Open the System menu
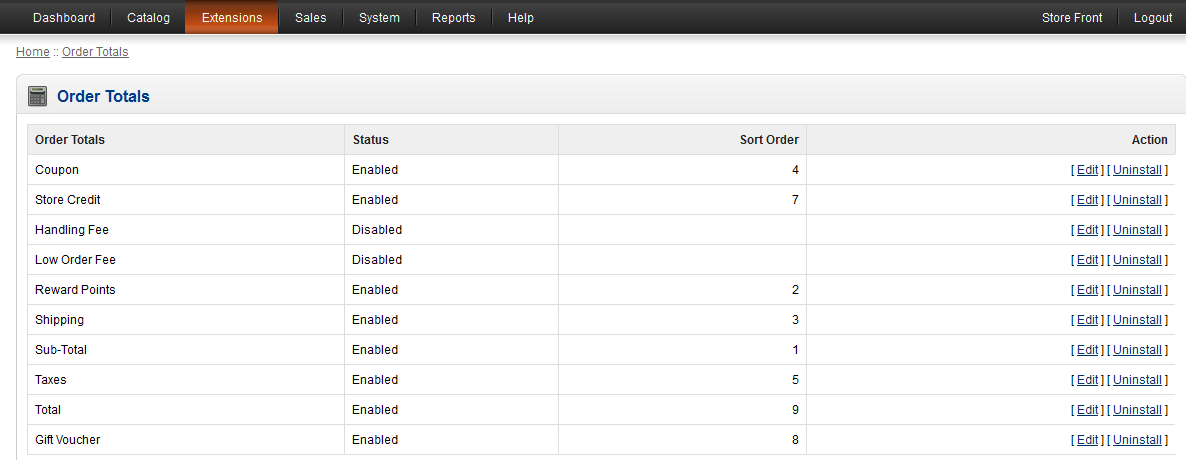This screenshot has width=1186, height=460. click(x=379, y=18)
